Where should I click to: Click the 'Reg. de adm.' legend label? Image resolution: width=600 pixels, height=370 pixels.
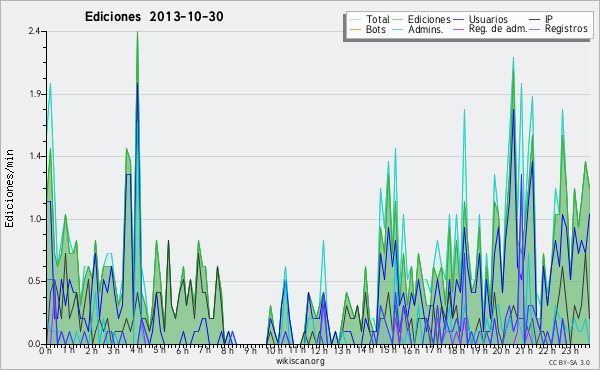(498, 29)
